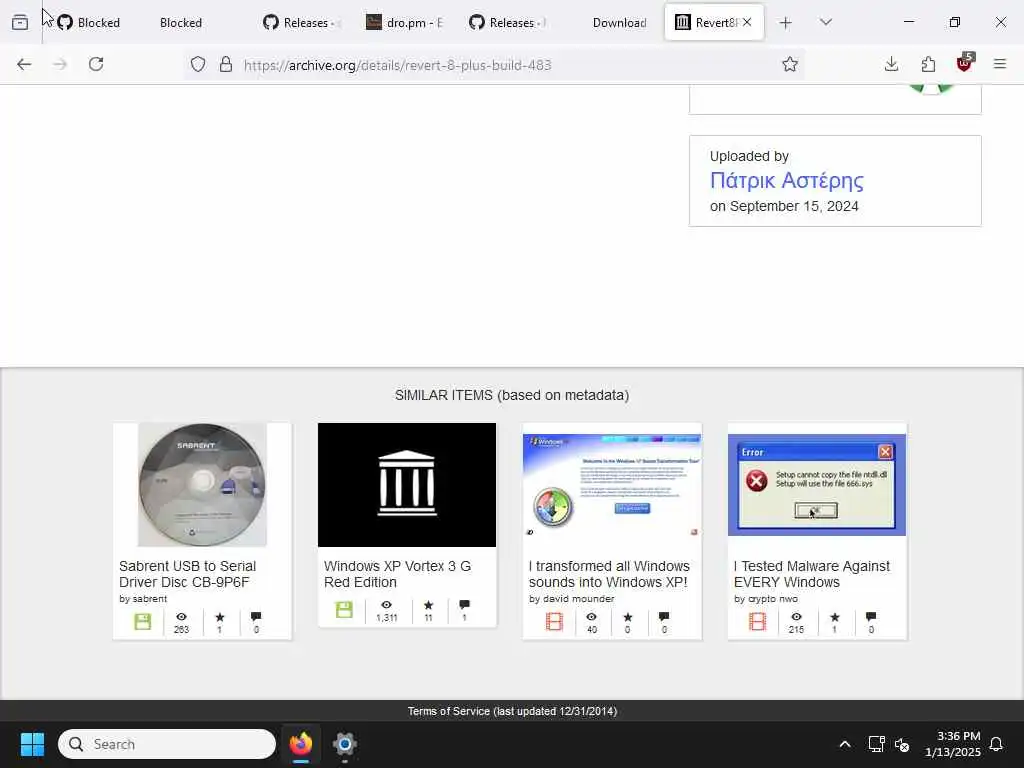The height and width of the screenshot is (768, 1024).
Task: Open the Terms of Service link
Action: click(x=512, y=711)
